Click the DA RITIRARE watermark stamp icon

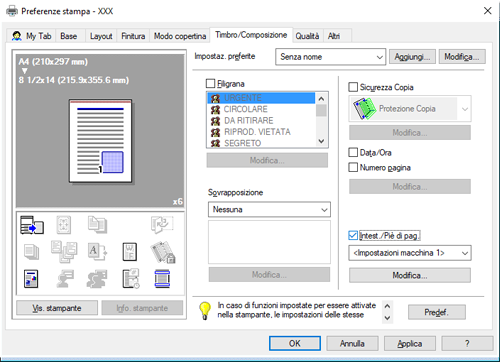click(x=216, y=121)
